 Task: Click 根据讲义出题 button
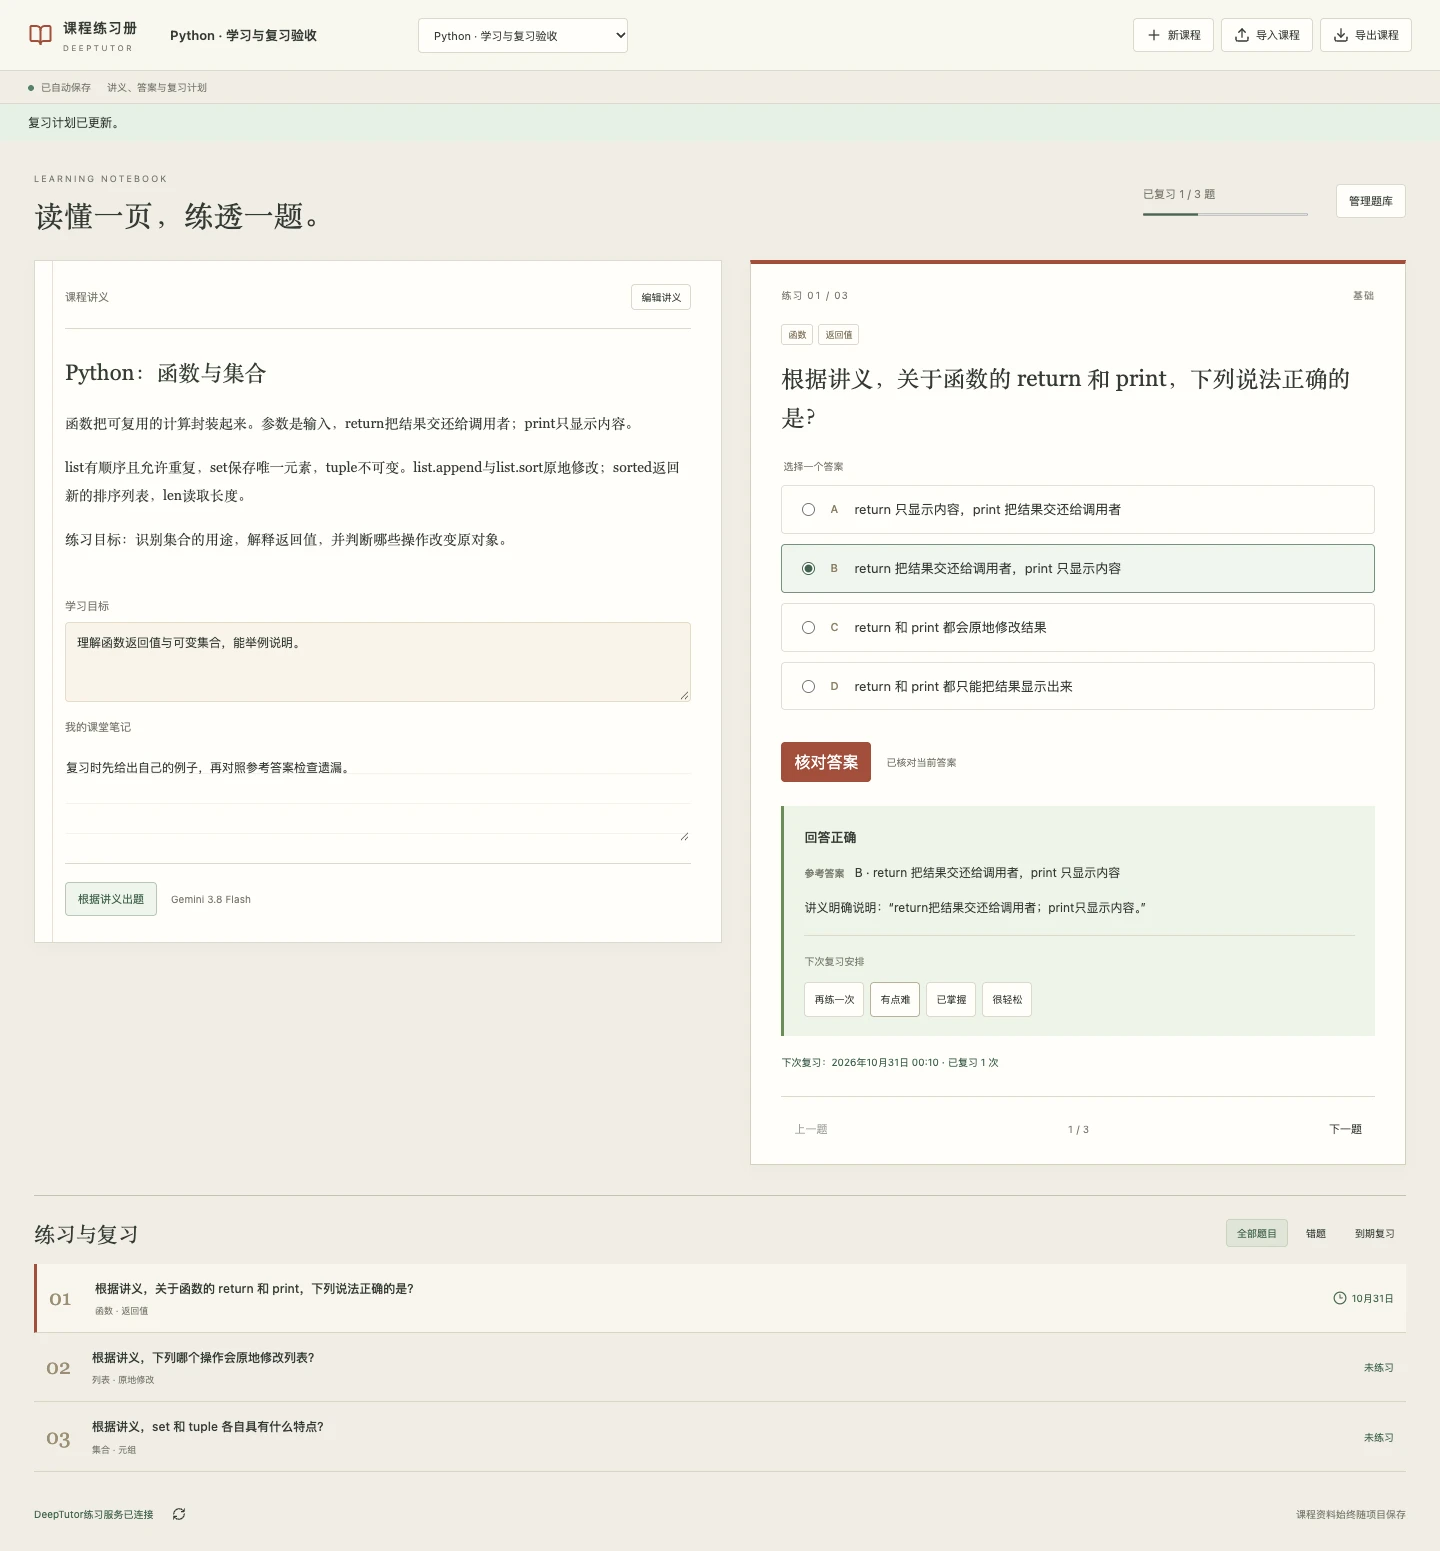[x=111, y=899]
